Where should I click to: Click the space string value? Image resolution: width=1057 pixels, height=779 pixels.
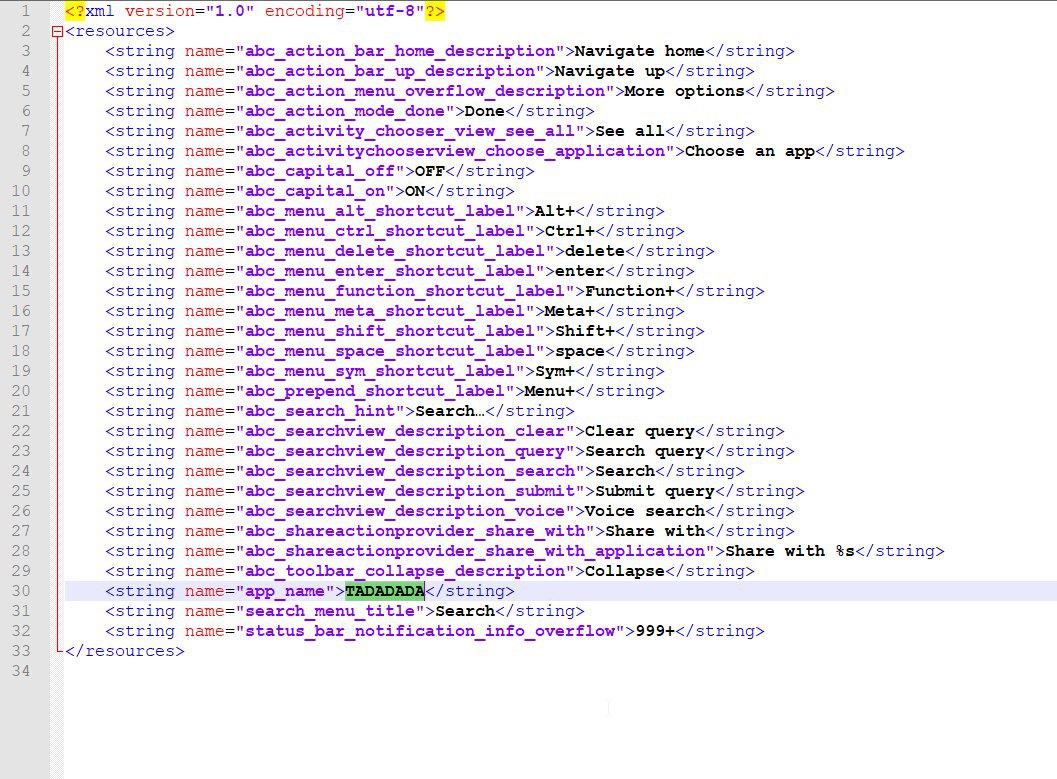(580, 352)
